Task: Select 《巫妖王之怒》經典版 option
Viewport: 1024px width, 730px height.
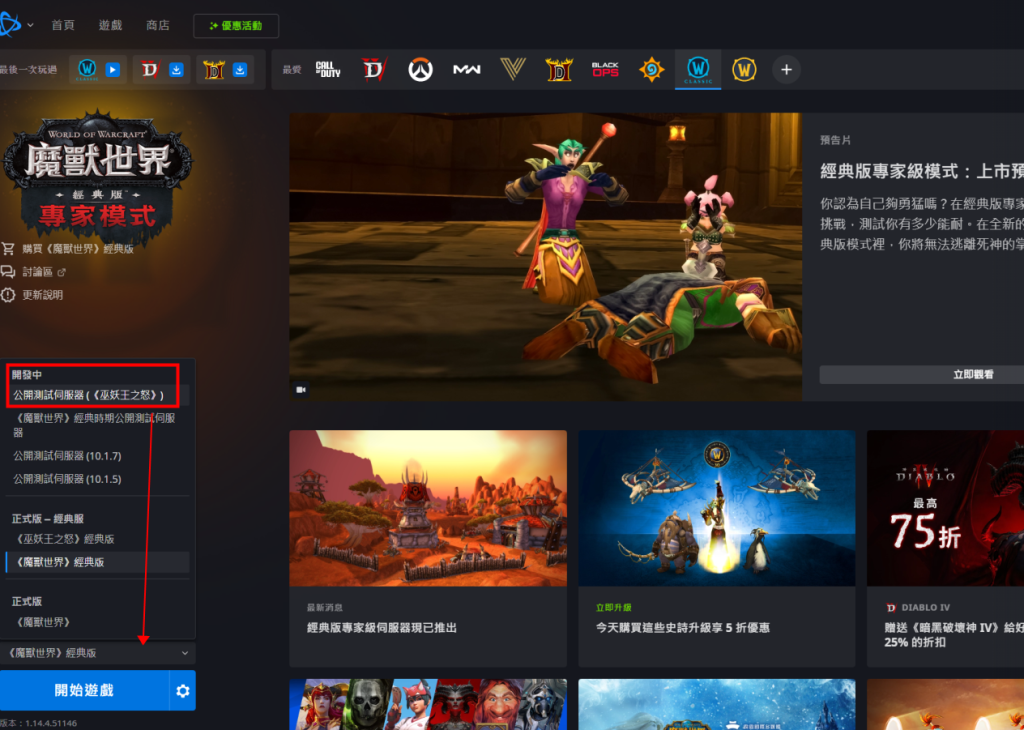Action: pos(97,539)
